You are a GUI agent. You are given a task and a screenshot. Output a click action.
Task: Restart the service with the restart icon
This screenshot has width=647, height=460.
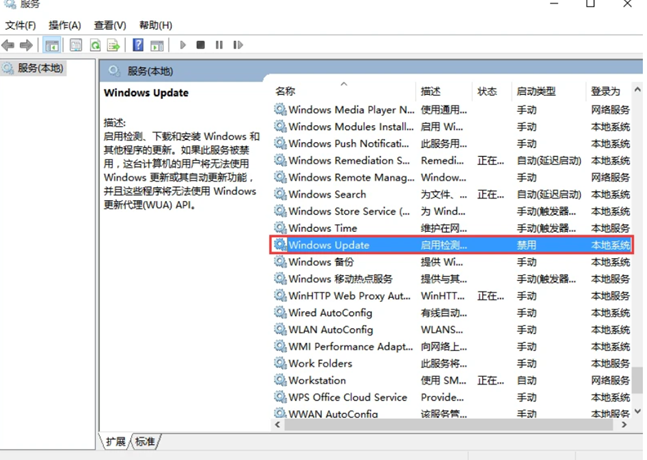click(238, 45)
